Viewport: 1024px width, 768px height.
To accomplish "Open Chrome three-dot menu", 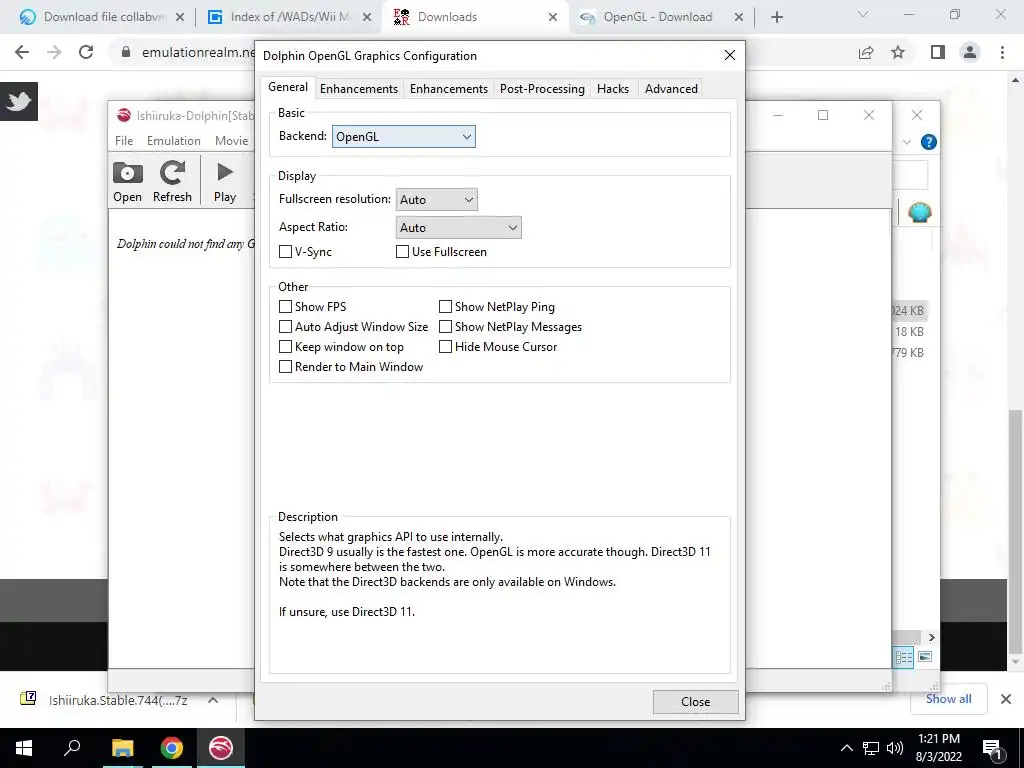I will point(1002,52).
